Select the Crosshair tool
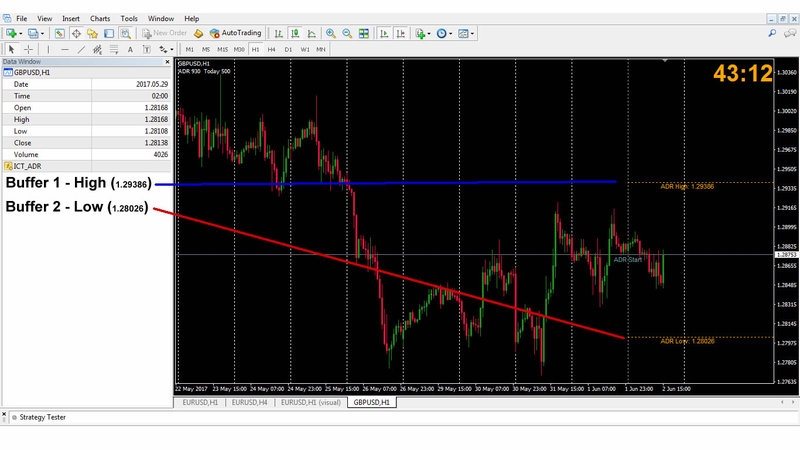Image resolution: width=800 pixels, height=450 pixels. pos(29,49)
